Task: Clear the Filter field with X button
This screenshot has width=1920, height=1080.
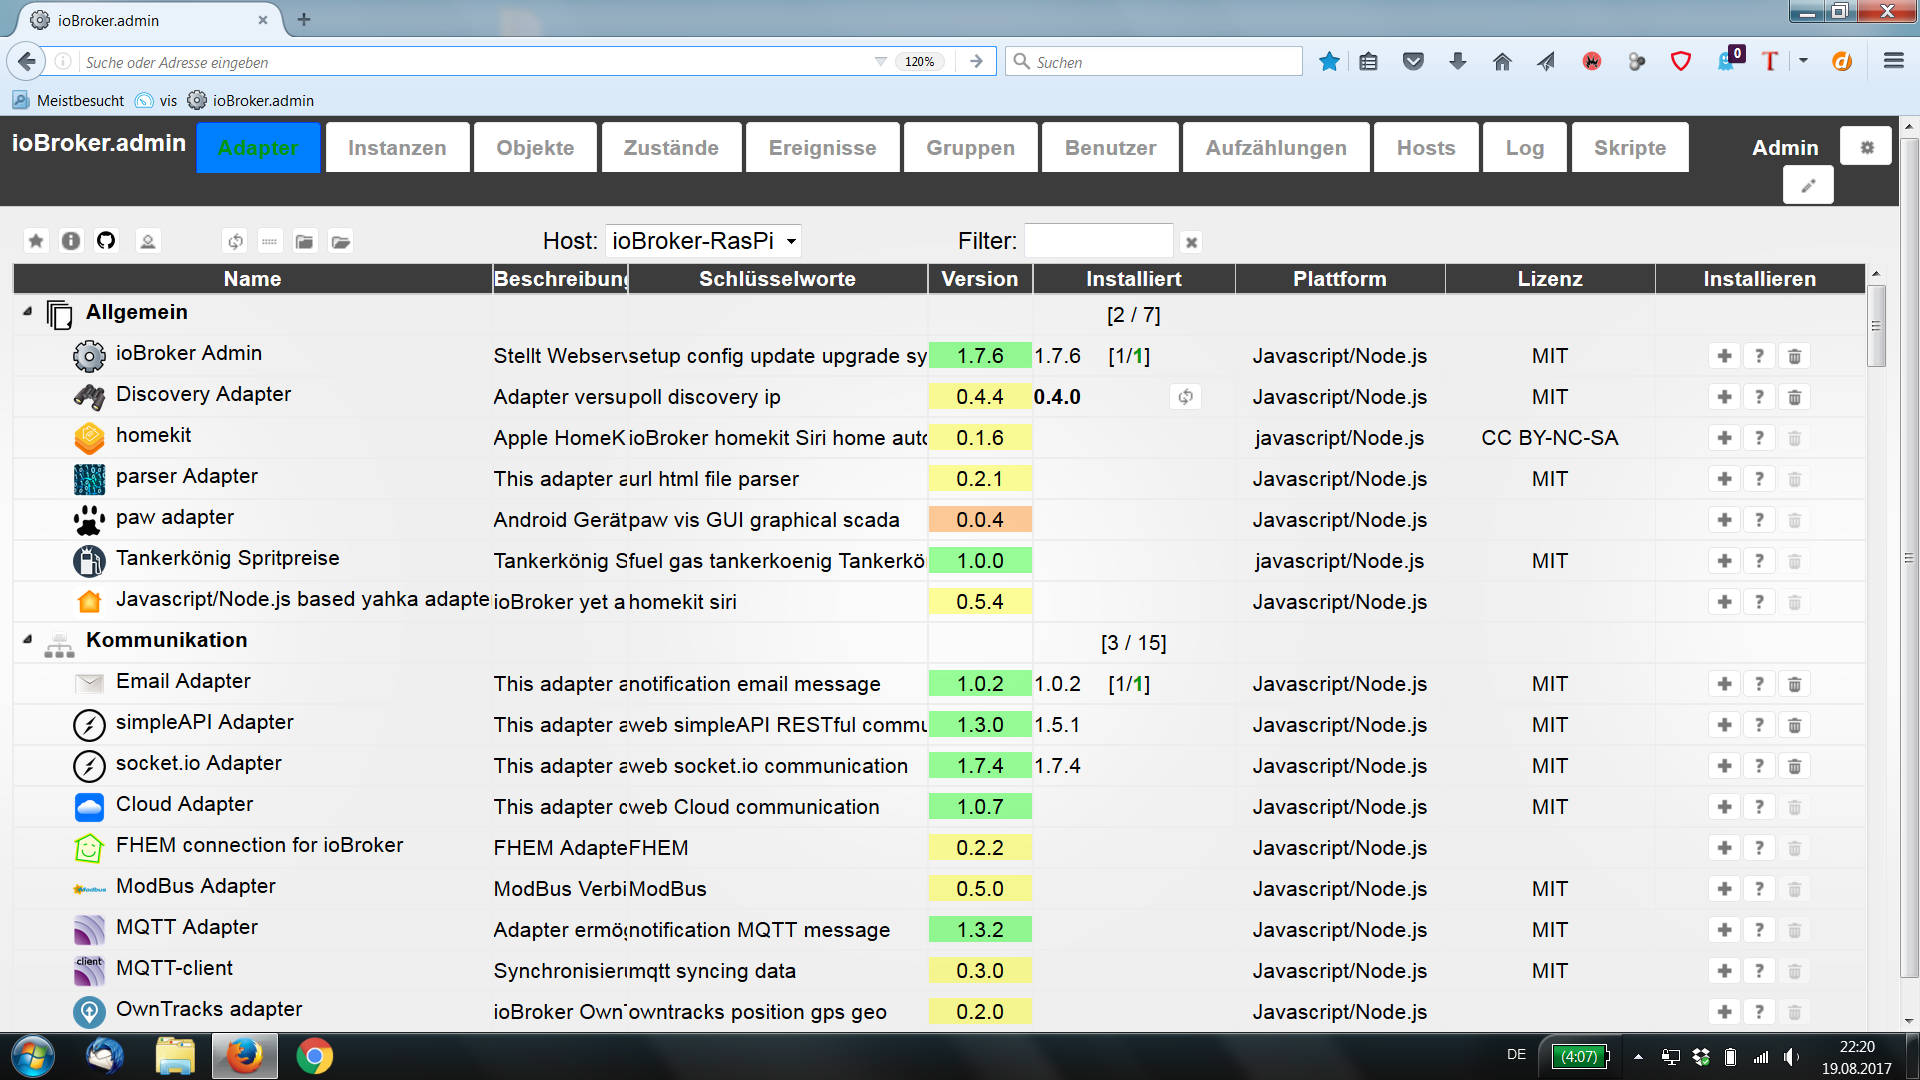Action: pos(1191,242)
